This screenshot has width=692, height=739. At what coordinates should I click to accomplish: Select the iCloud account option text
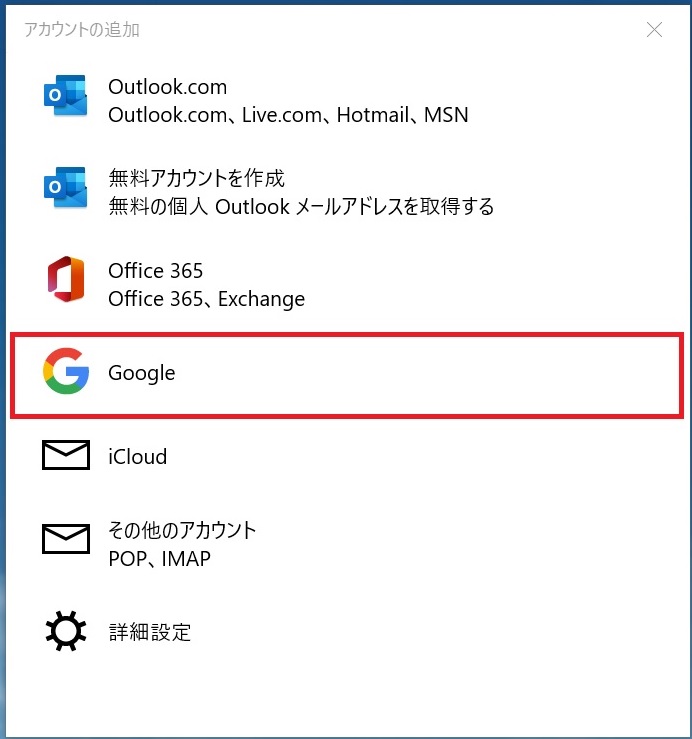coord(137,457)
